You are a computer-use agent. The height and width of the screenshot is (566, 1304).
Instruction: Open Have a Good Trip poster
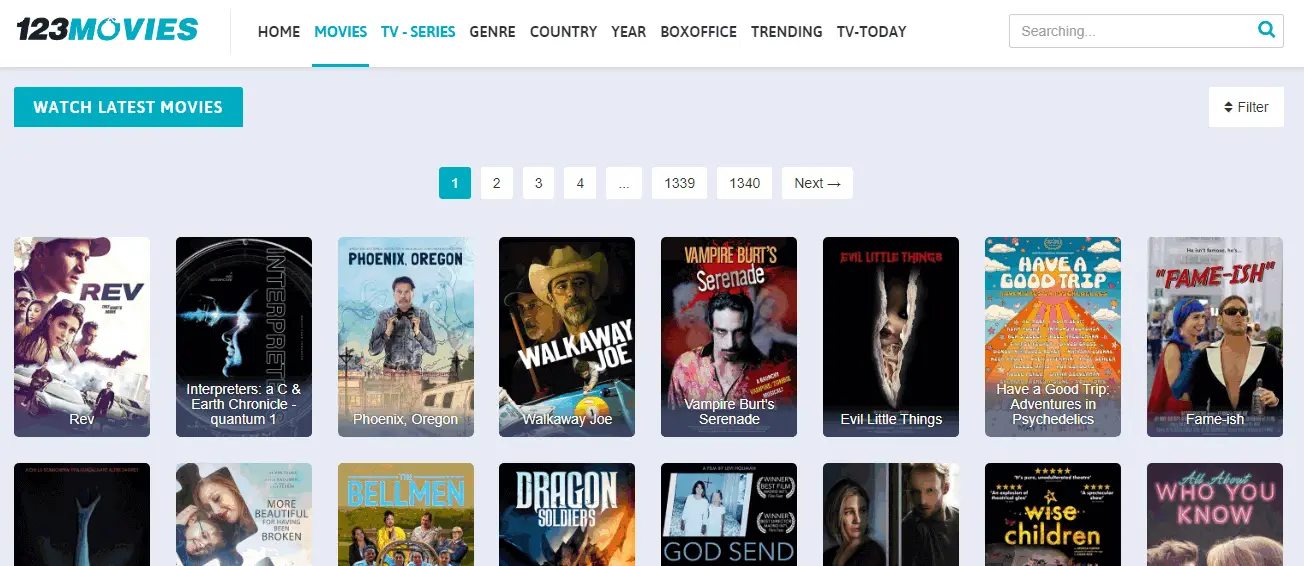1053,337
